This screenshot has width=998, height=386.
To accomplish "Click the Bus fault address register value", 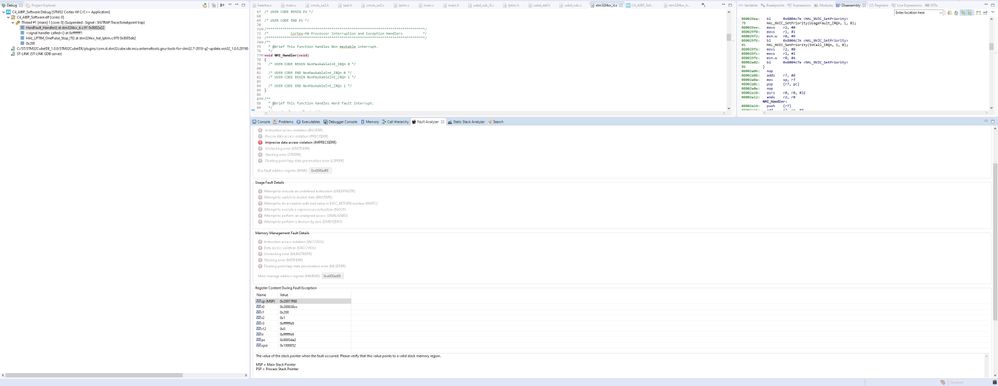I will pyautogui.click(x=321, y=171).
